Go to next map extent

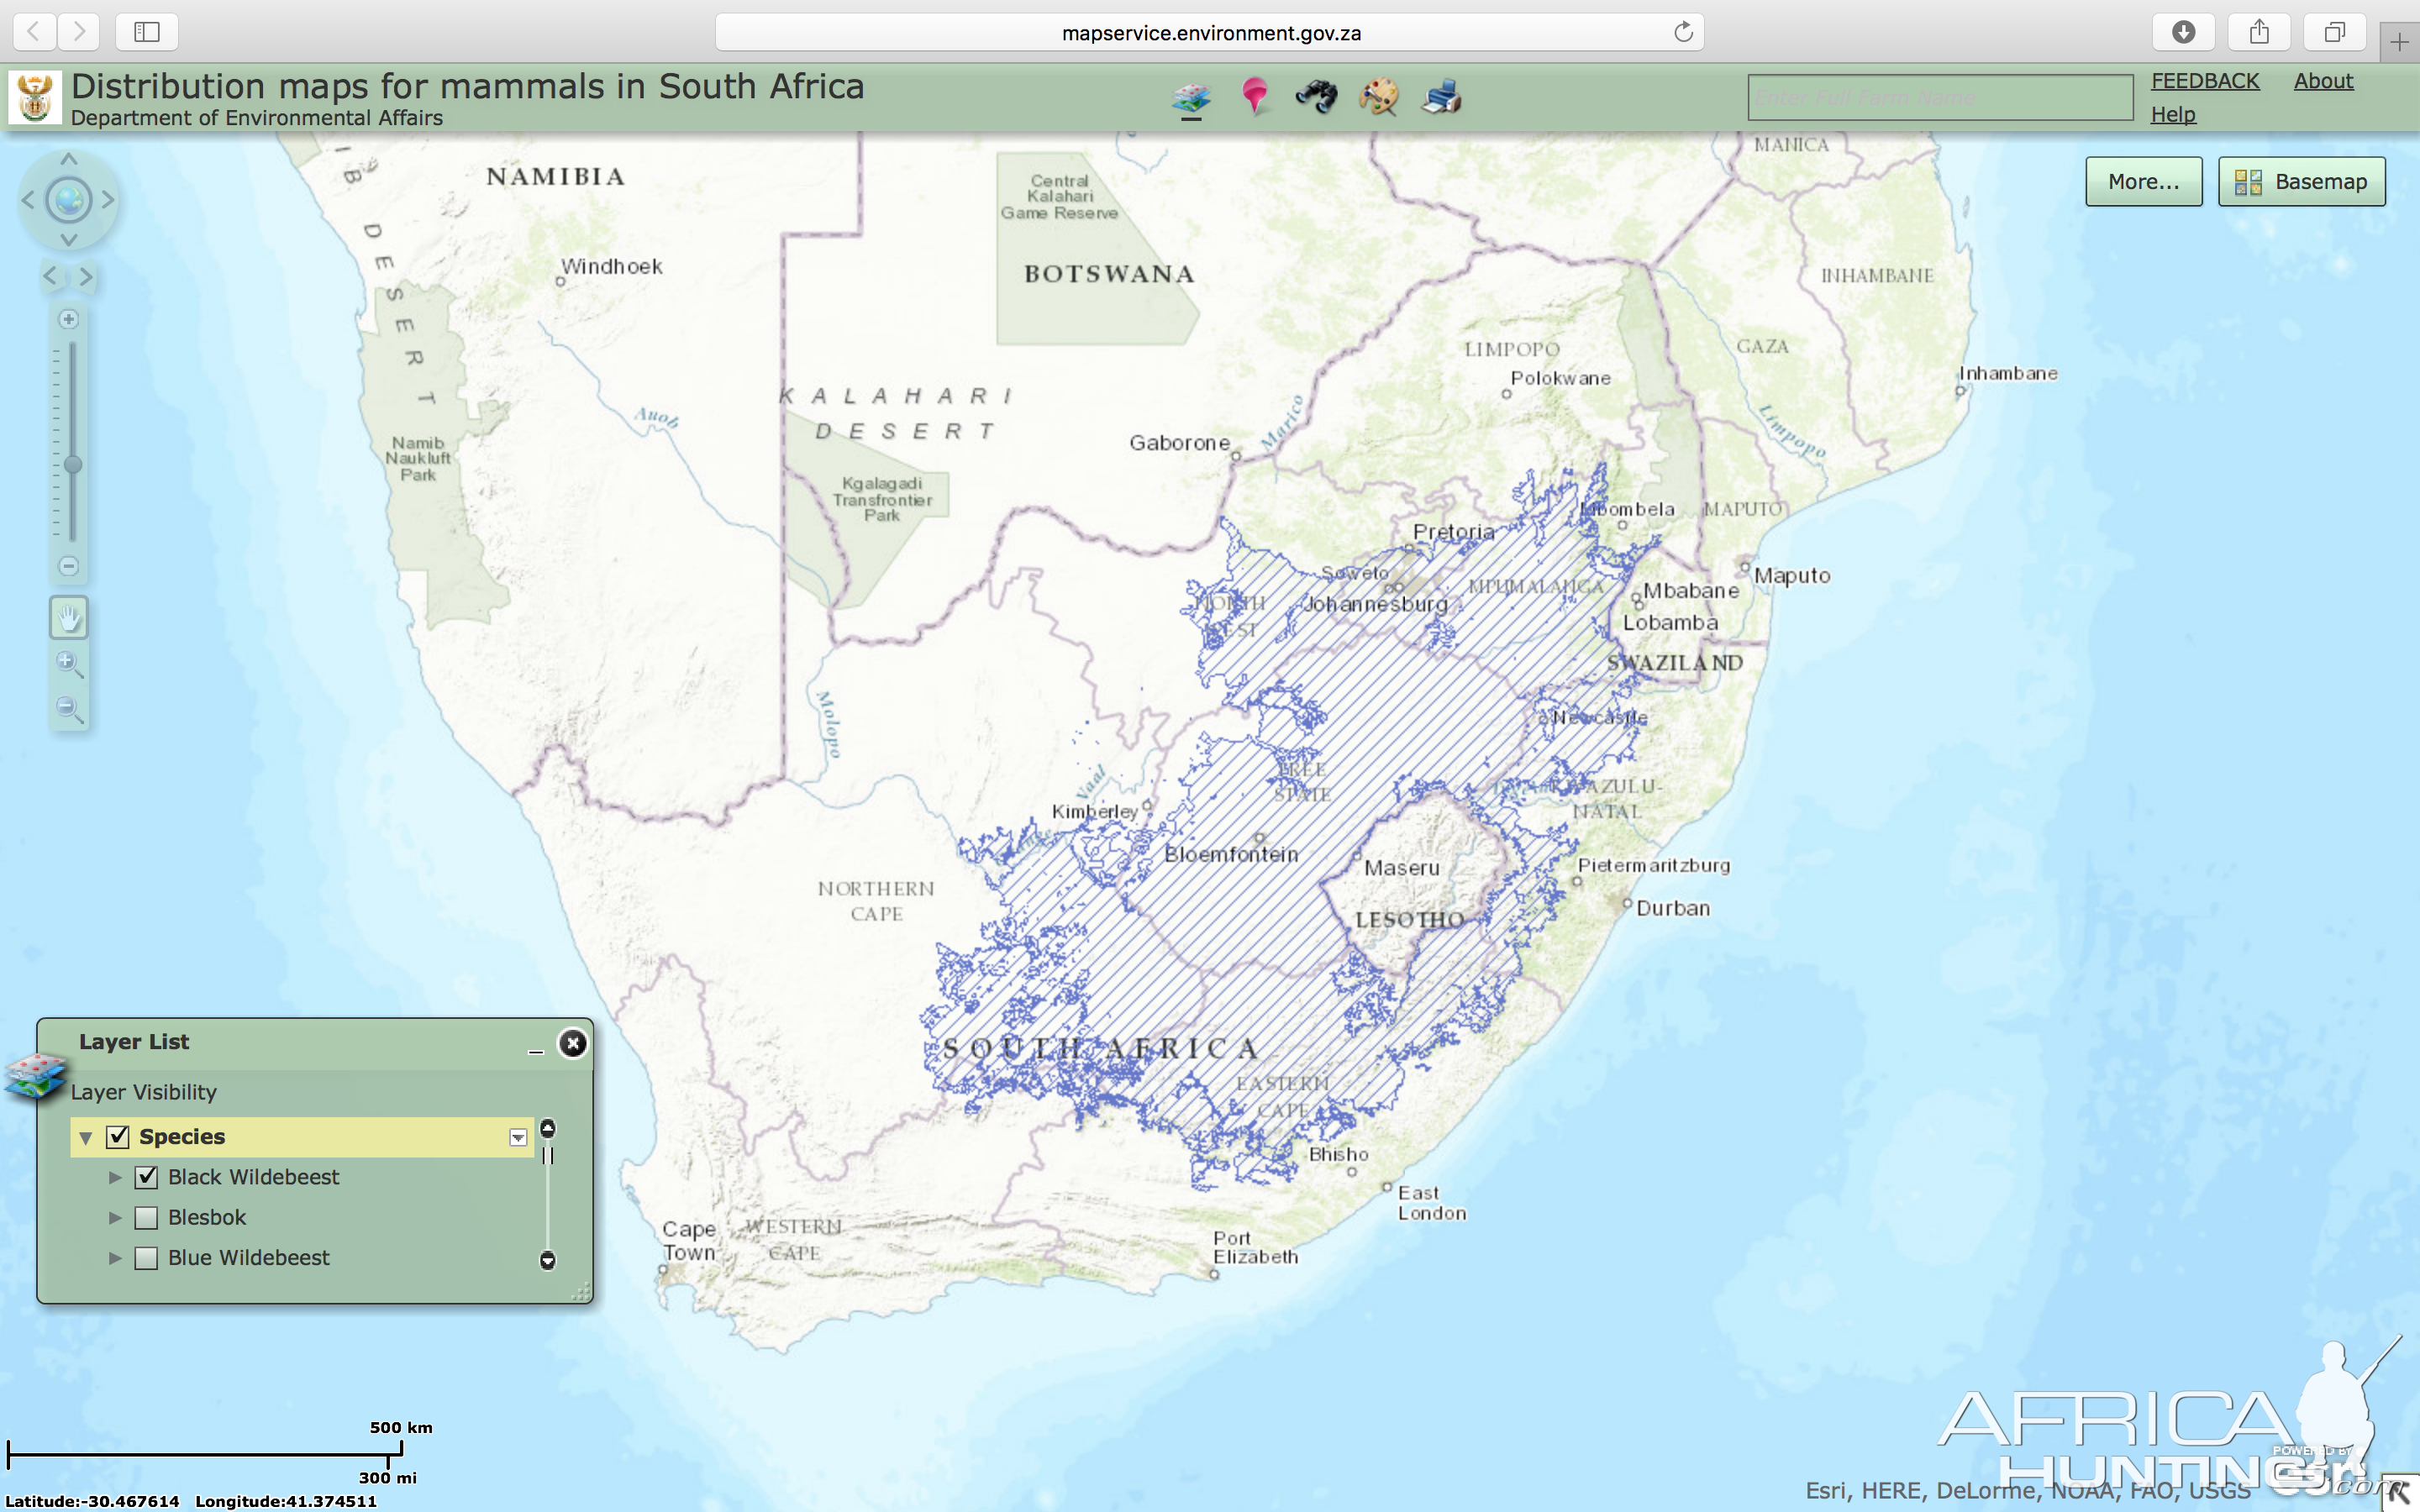click(x=87, y=276)
